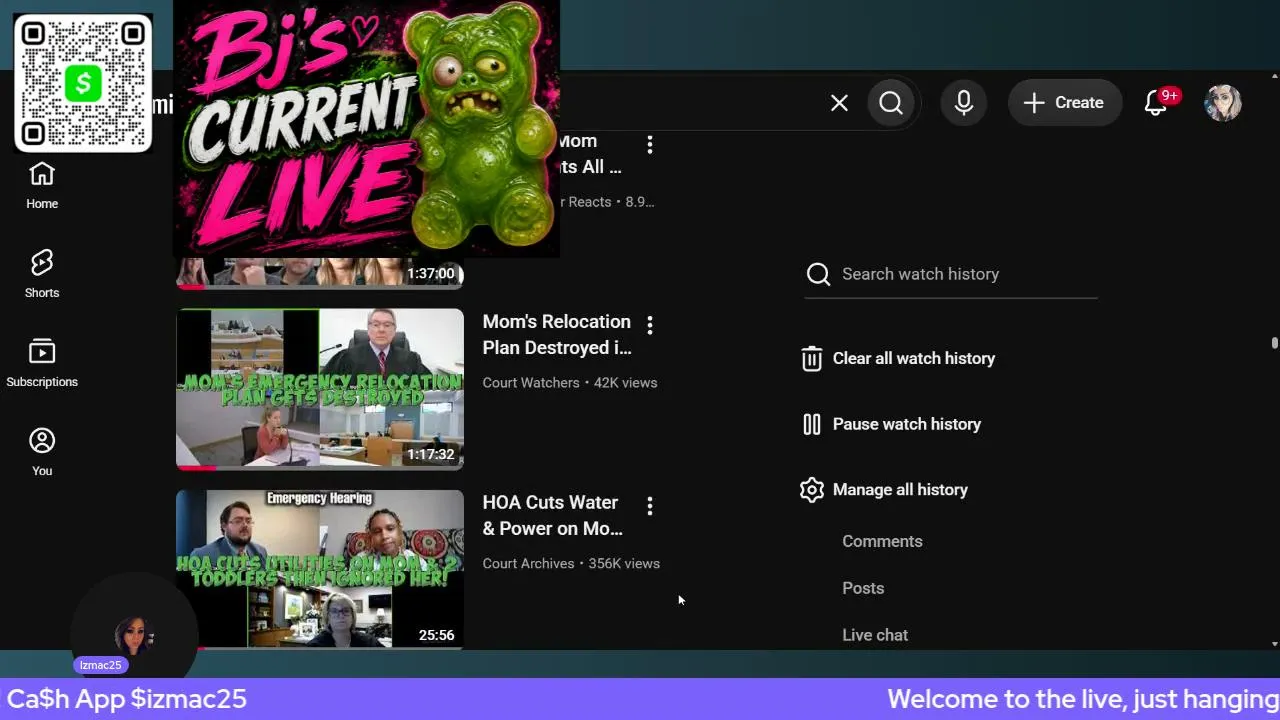Open Manage all history
1280x720 pixels.
tap(900, 490)
